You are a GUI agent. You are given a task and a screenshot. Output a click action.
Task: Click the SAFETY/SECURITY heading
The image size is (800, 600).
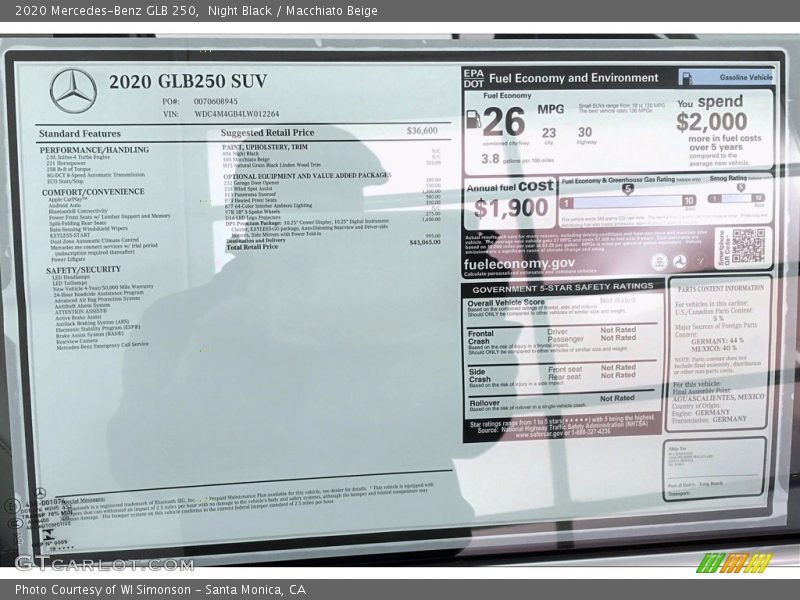point(83,269)
